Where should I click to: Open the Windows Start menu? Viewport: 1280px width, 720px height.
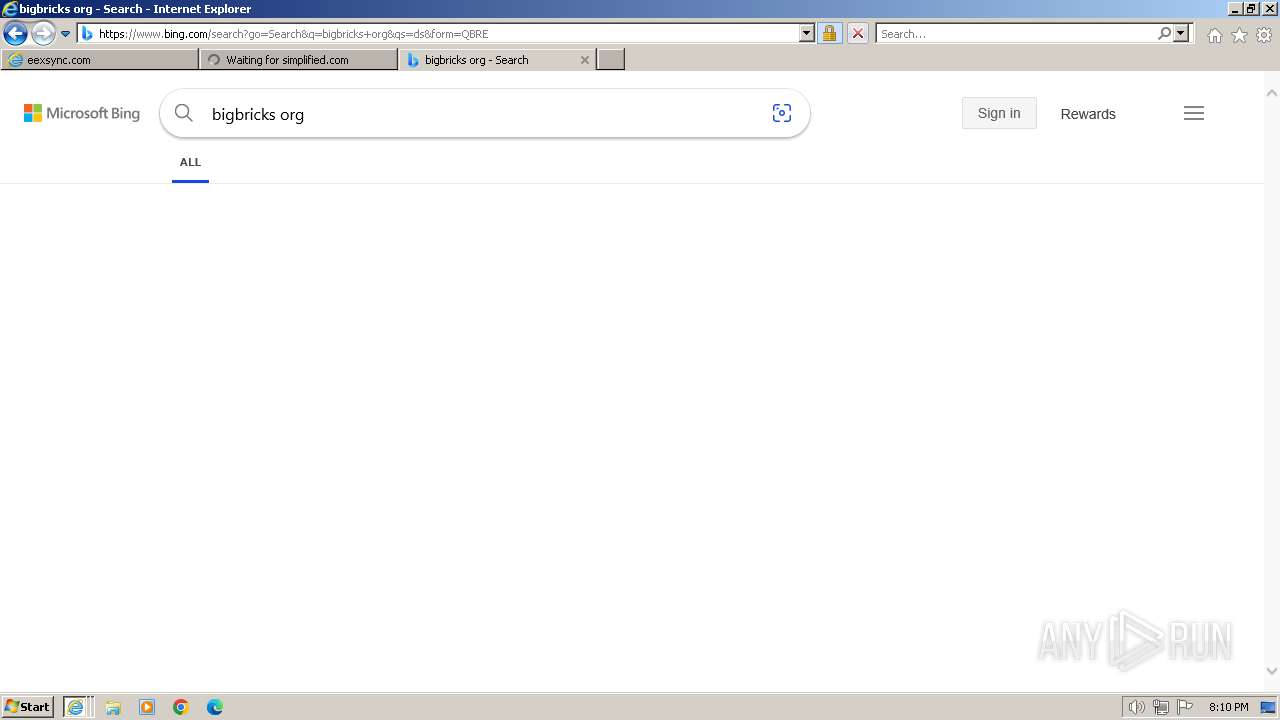point(27,706)
